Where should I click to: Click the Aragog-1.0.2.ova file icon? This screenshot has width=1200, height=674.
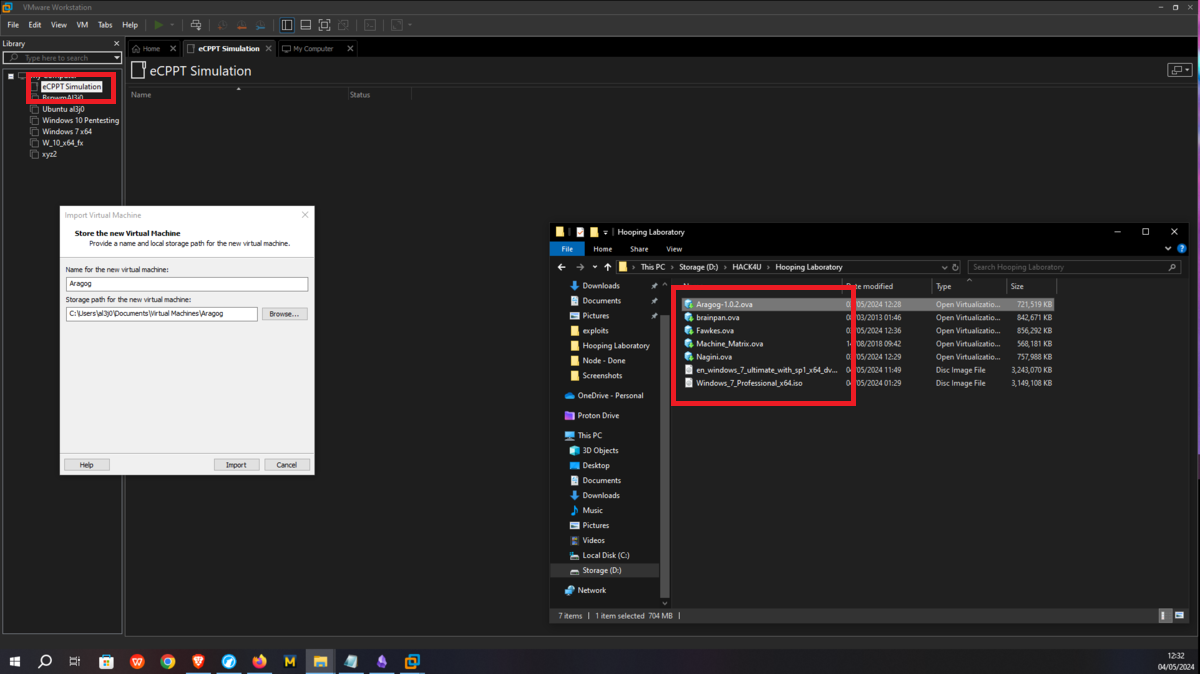(x=689, y=304)
